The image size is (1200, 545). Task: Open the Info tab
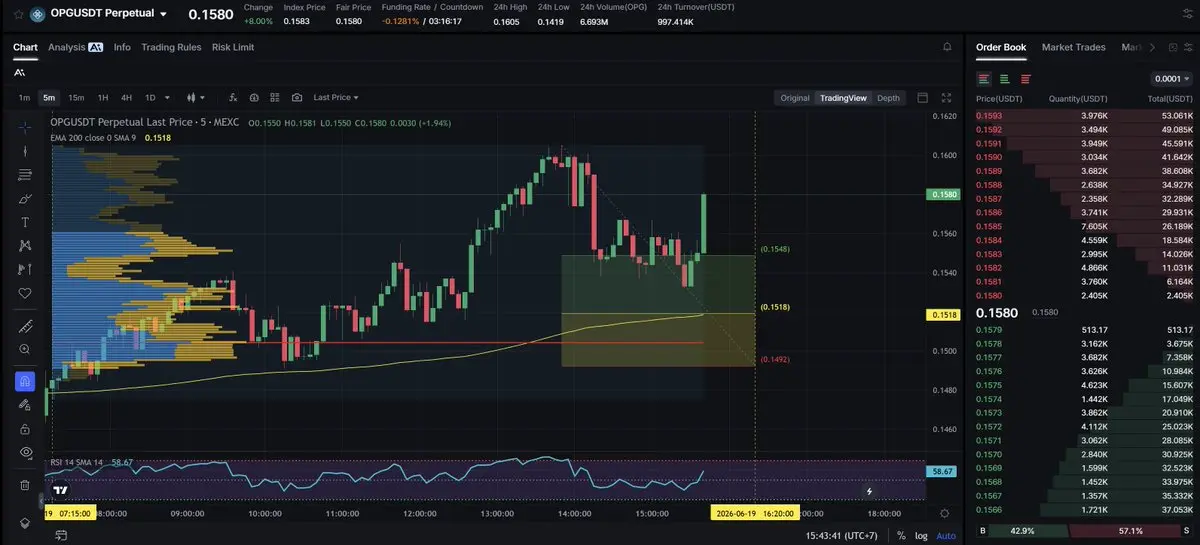[122, 47]
